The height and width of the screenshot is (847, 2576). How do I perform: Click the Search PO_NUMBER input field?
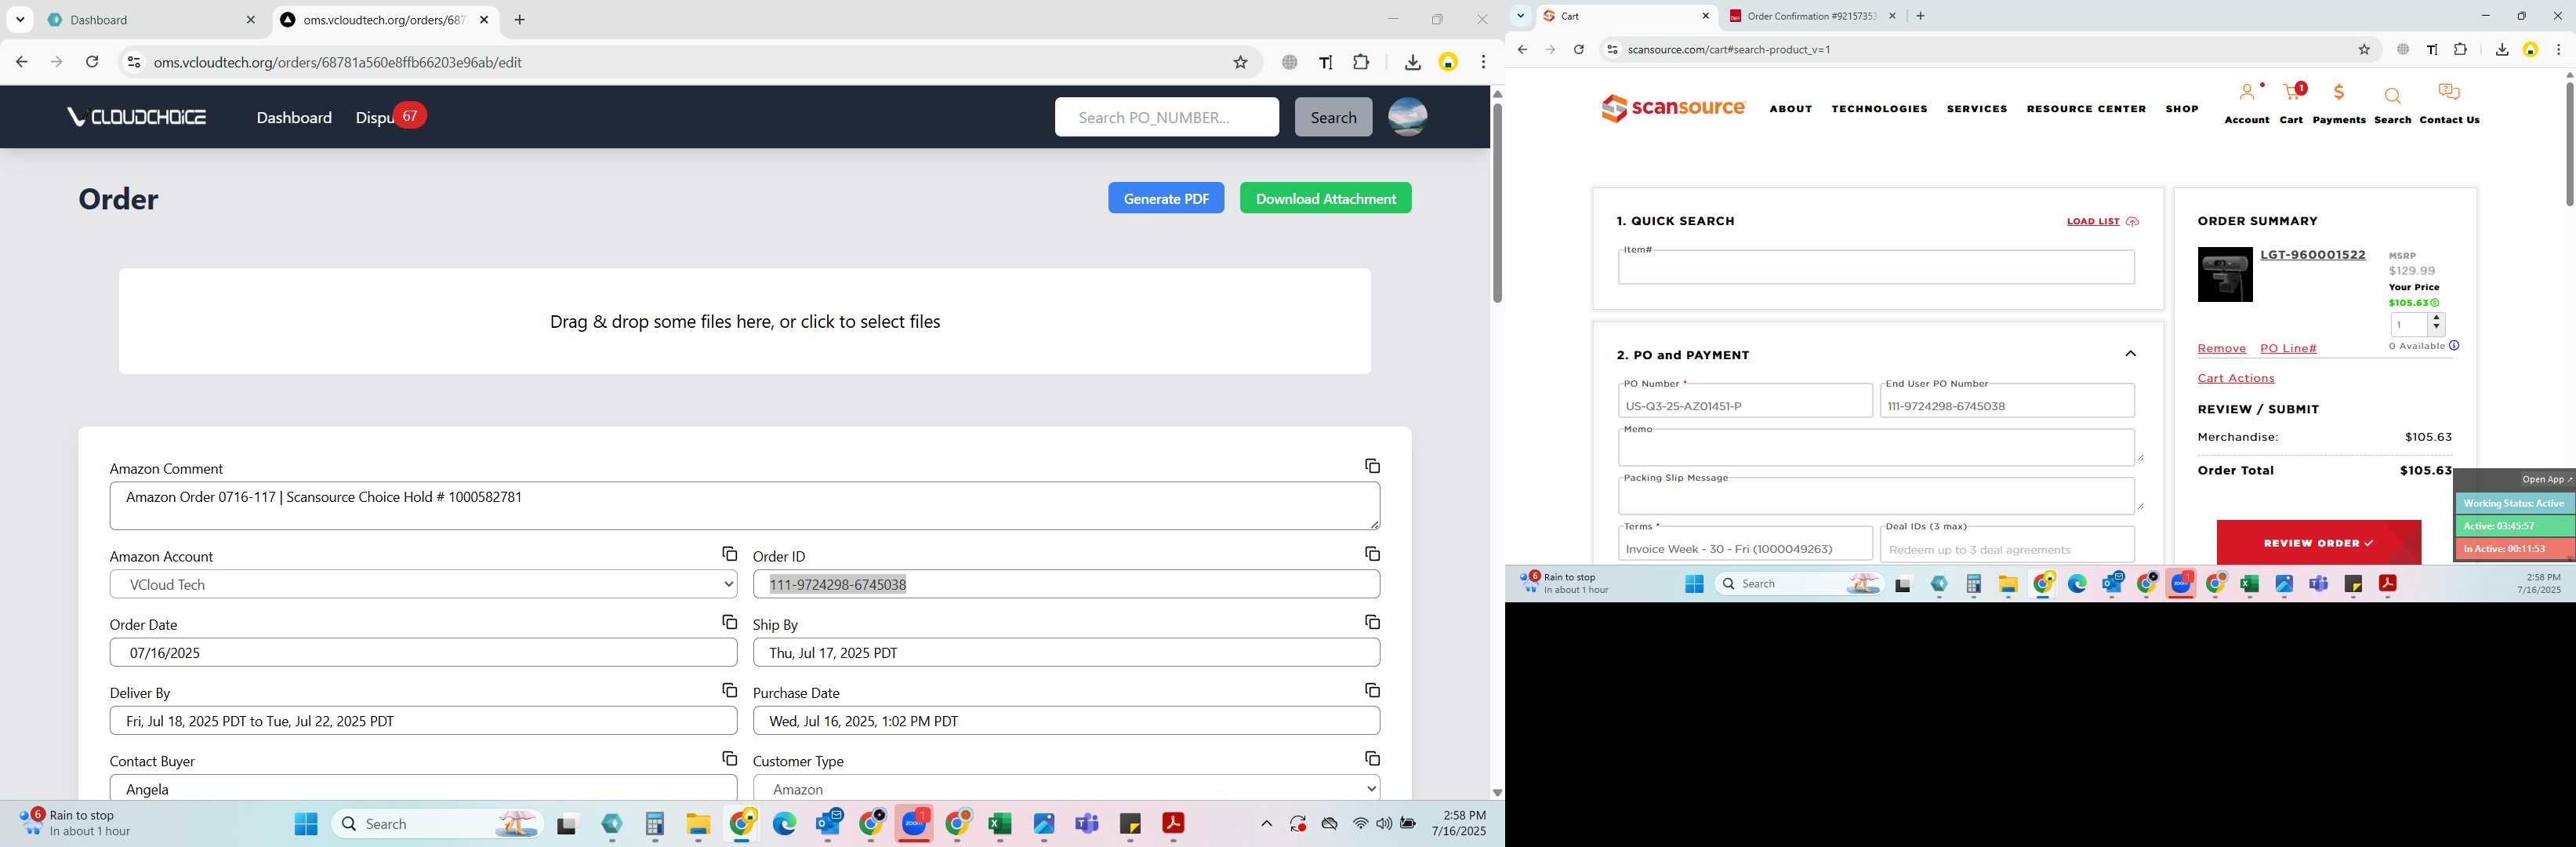point(1166,117)
